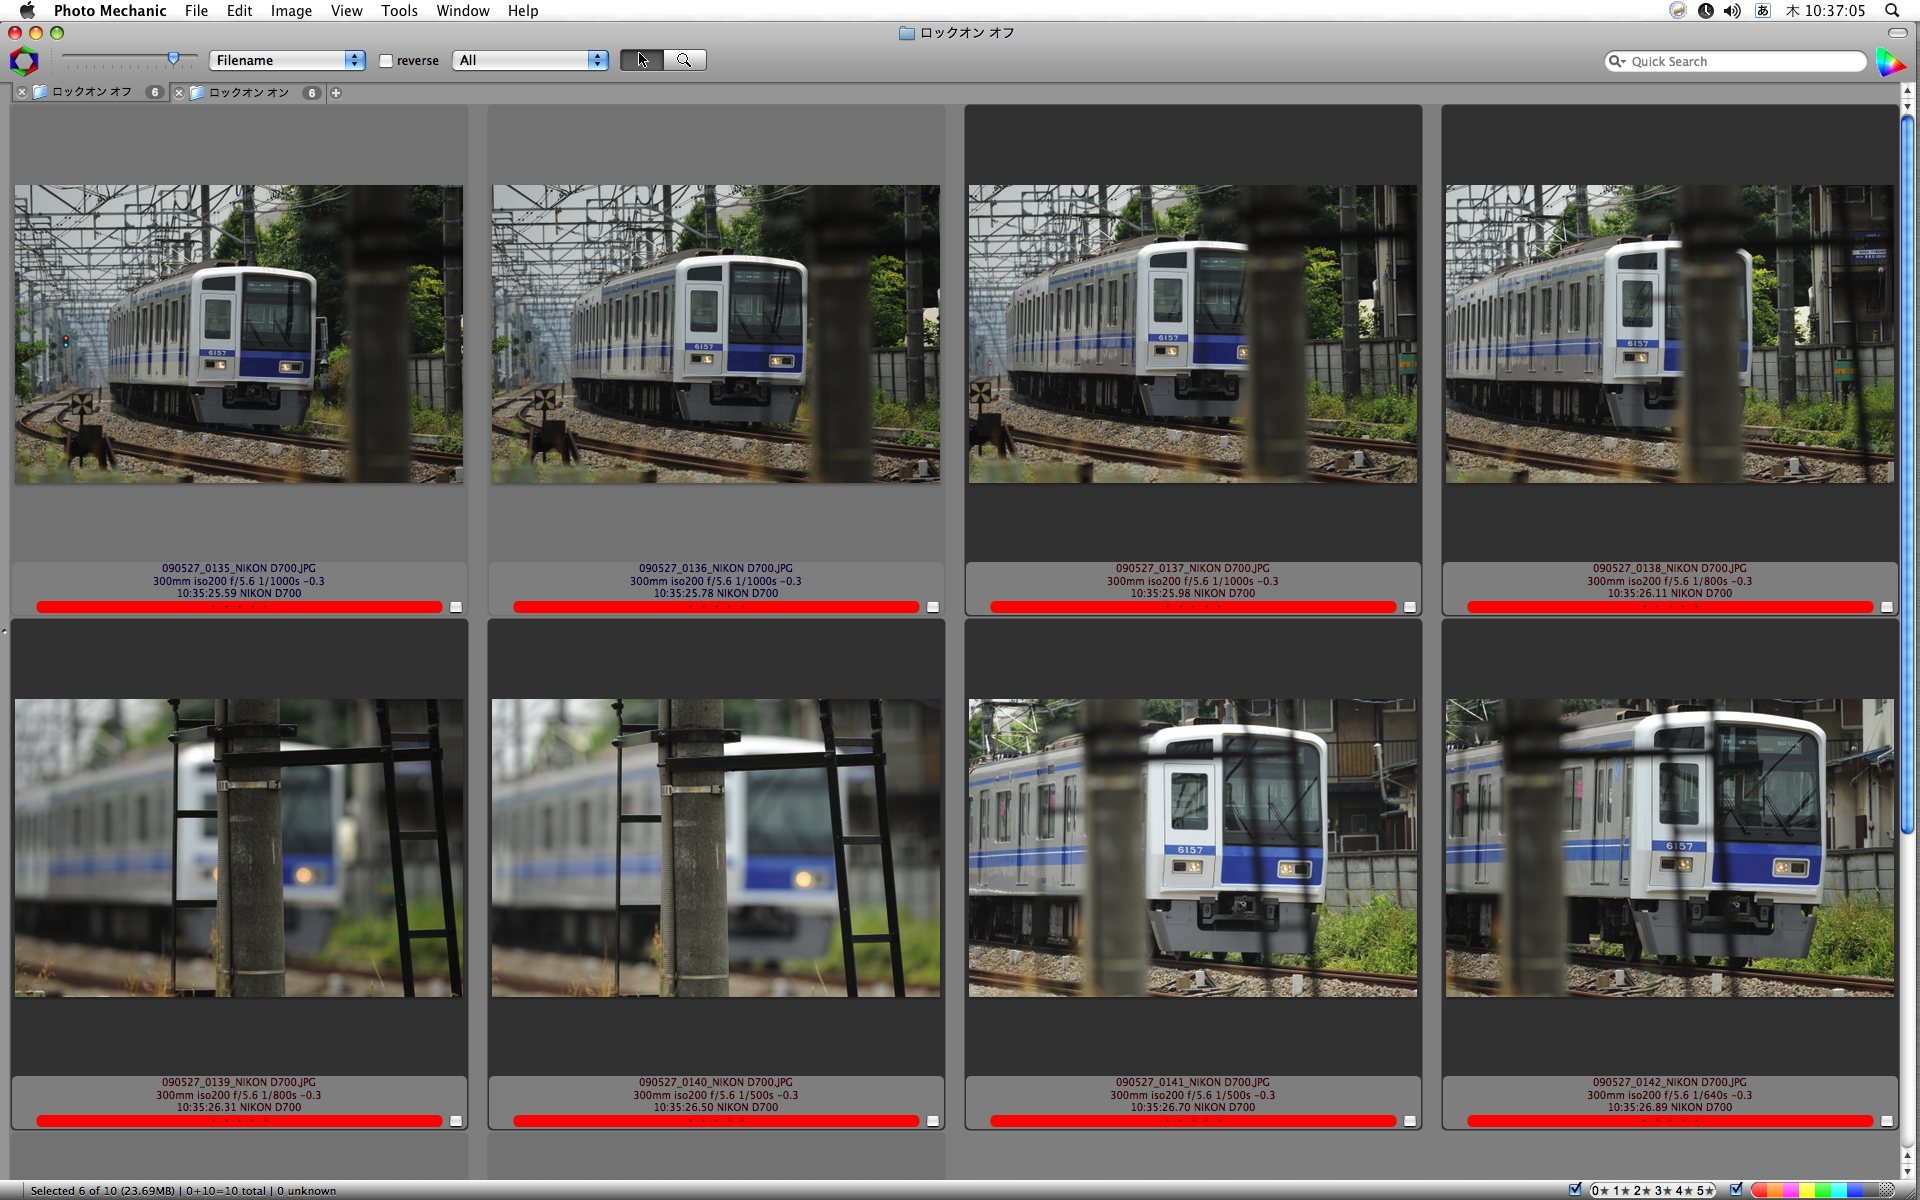Viewport: 1920px width, 1200px height.
Task: Select the arrow pointer tool
Action: pyautogui.click(x=641, y=60)
